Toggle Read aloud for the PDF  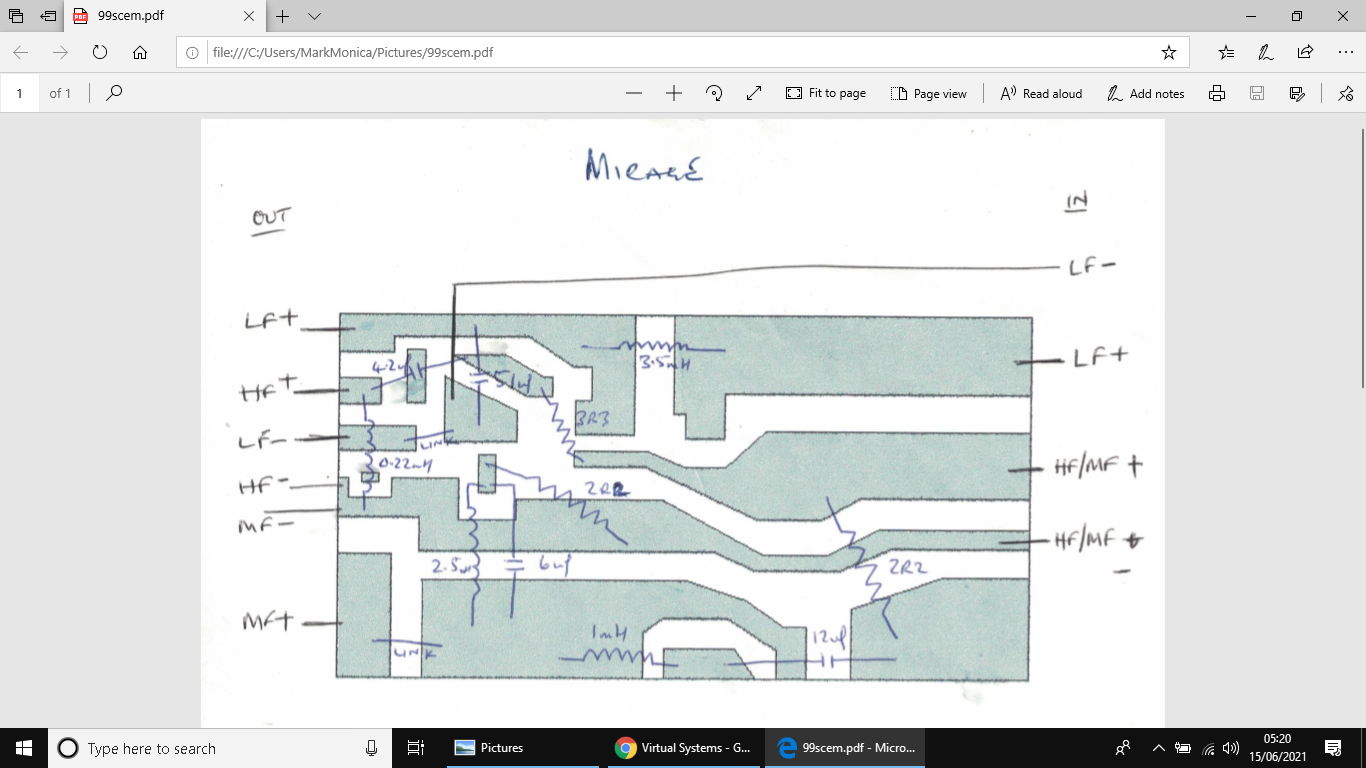pyautogui.click(x=1041, y=93)
